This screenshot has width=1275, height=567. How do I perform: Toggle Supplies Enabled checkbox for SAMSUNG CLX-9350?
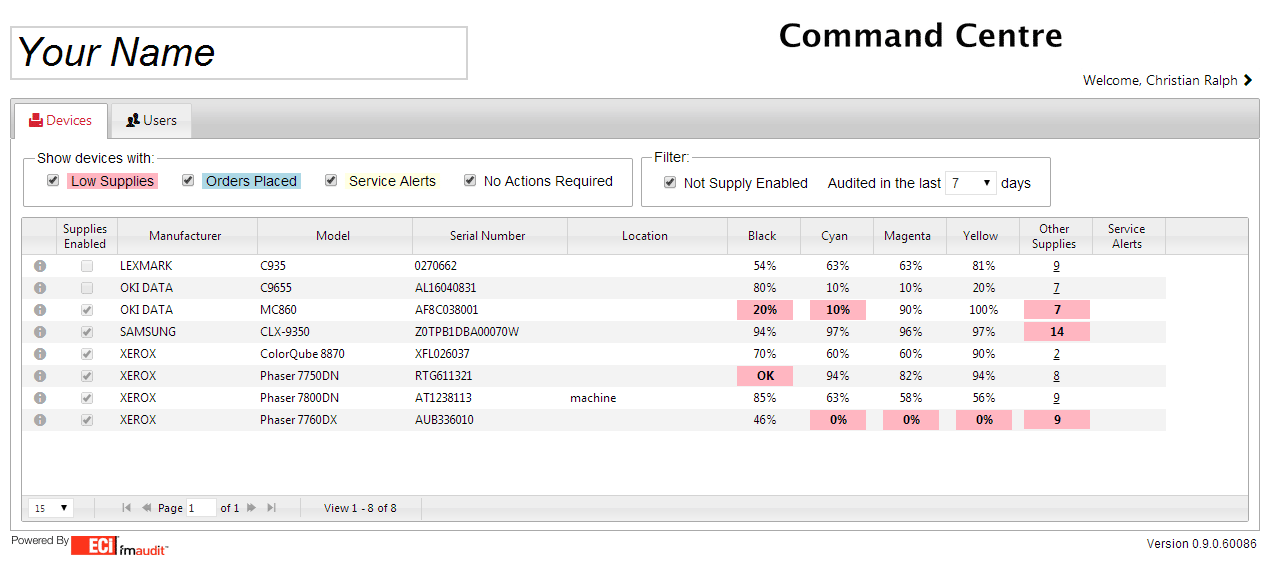tap(87, 332)
